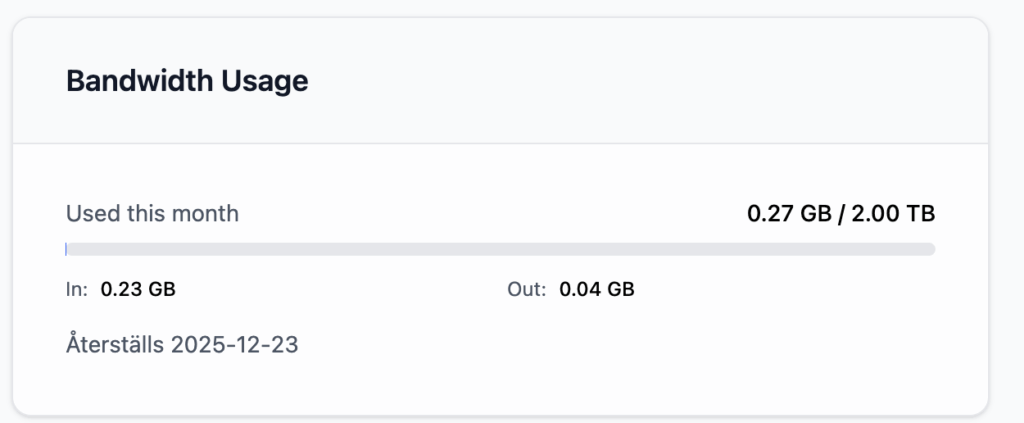This screenshot has width=1024, height=423.
Task: Select the Used this month label
Action: pos(152,213)
